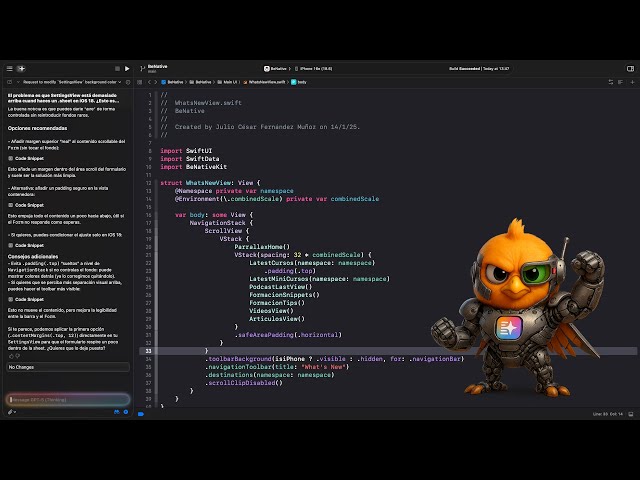Click the robot bird mascot image
The image size is (640, 480).
(518, 308)
